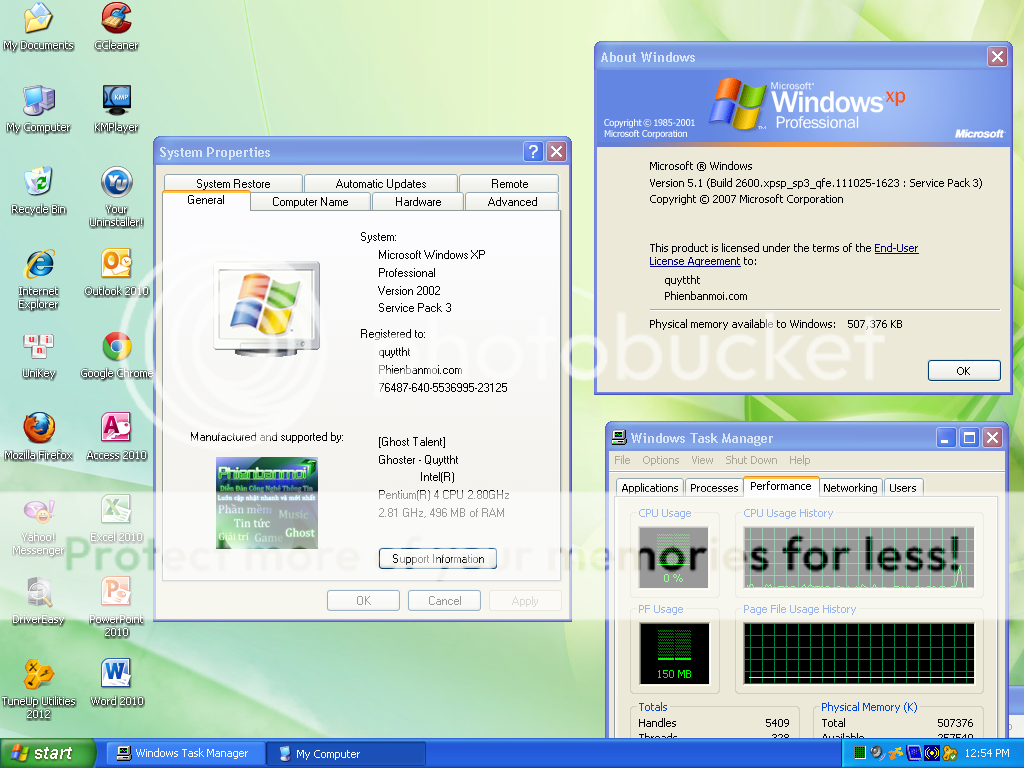
Task: Select the Computer Name tab
Action: (310, 202)
